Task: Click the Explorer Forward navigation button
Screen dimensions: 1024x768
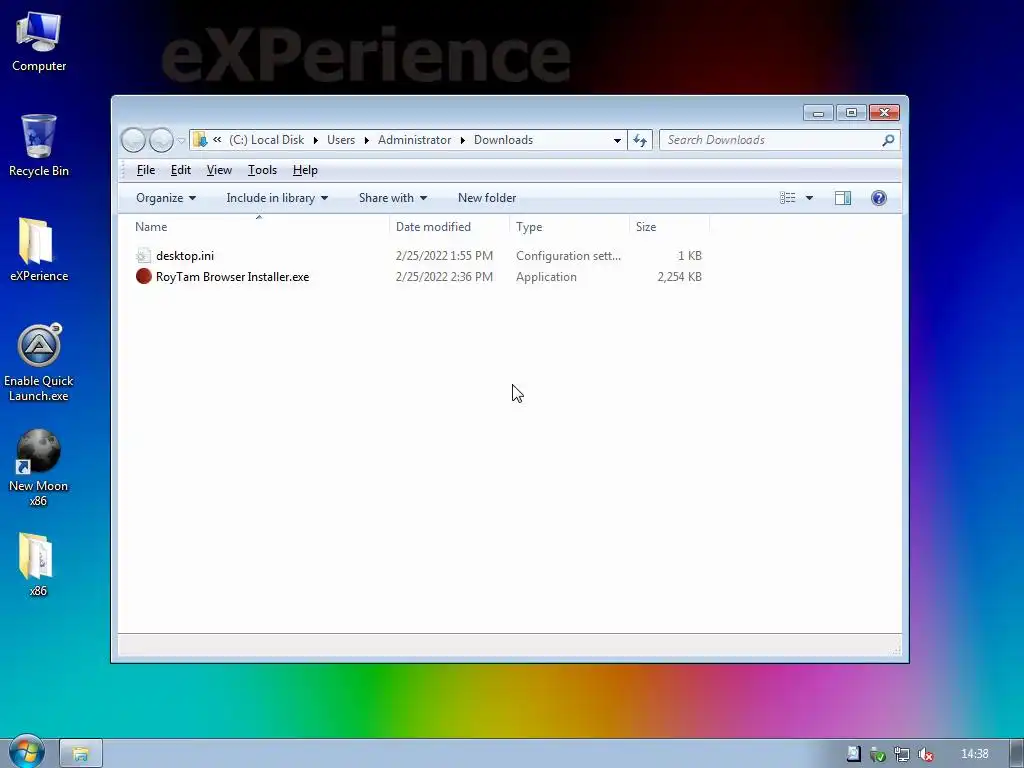Action: (161, 140)
